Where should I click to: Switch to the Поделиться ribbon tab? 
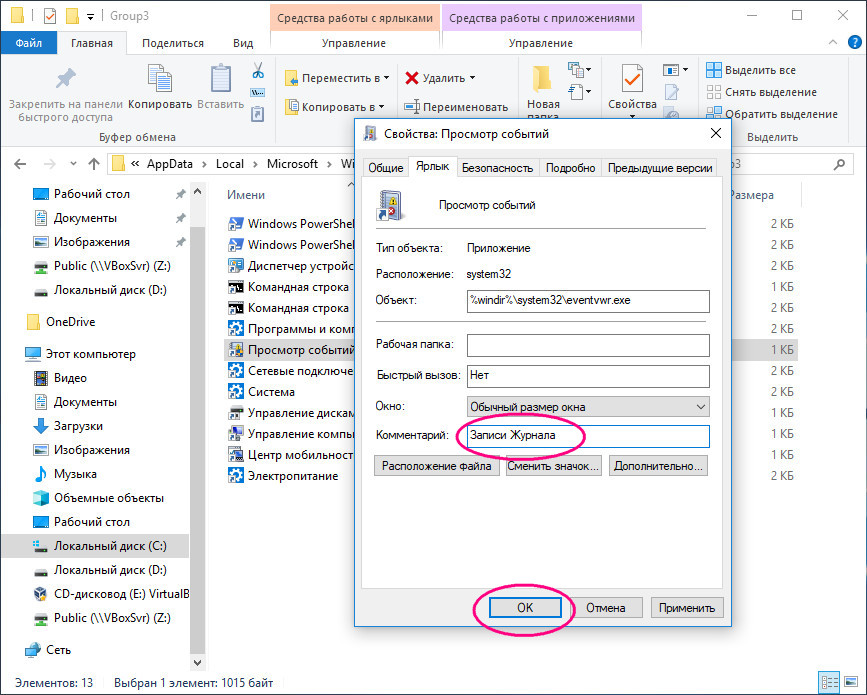pyautogui.click(x=173, y=43)
